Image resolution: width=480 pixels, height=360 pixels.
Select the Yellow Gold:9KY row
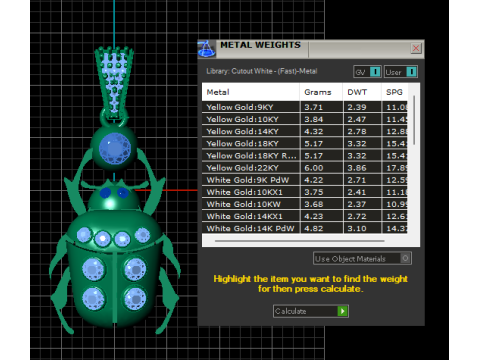(x=305, y=107)
